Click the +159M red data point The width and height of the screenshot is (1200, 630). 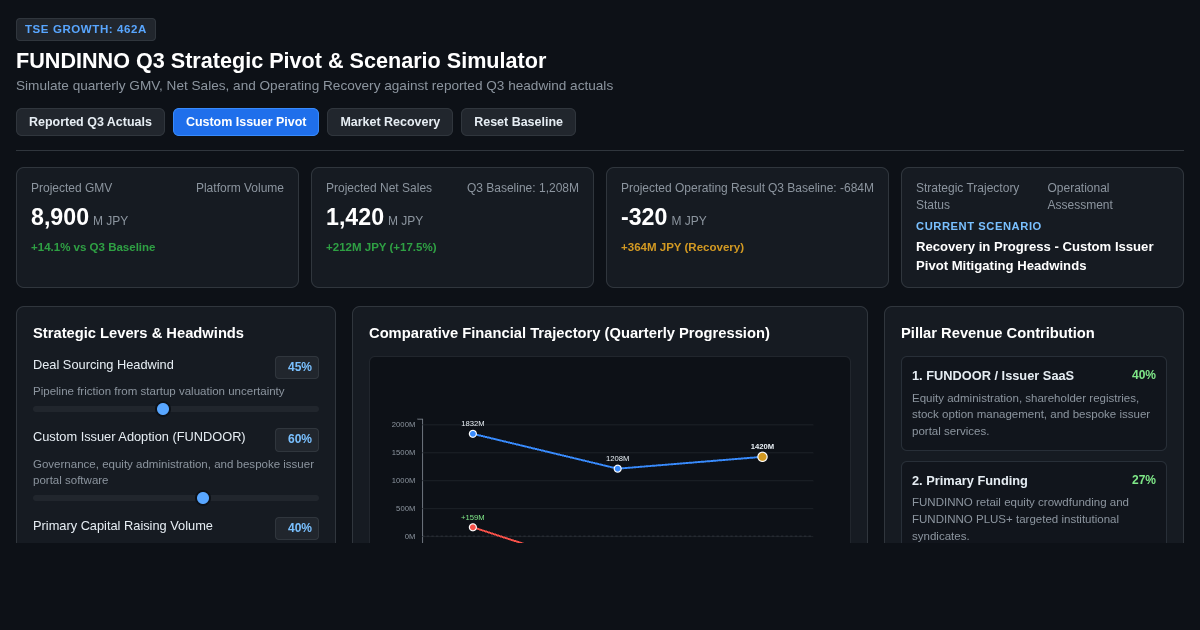point(473,527)
